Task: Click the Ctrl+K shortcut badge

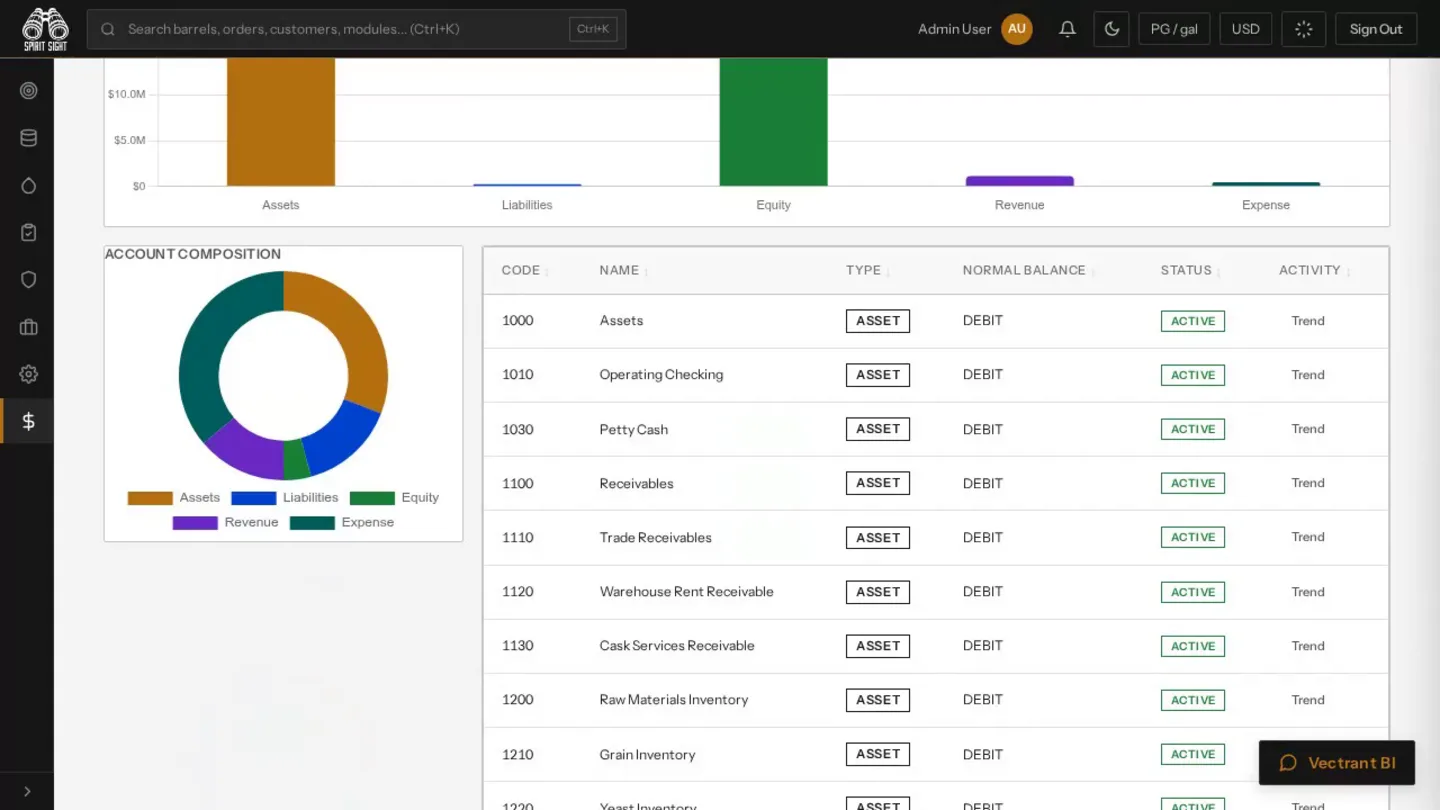Action: click(x=593, y=29)
